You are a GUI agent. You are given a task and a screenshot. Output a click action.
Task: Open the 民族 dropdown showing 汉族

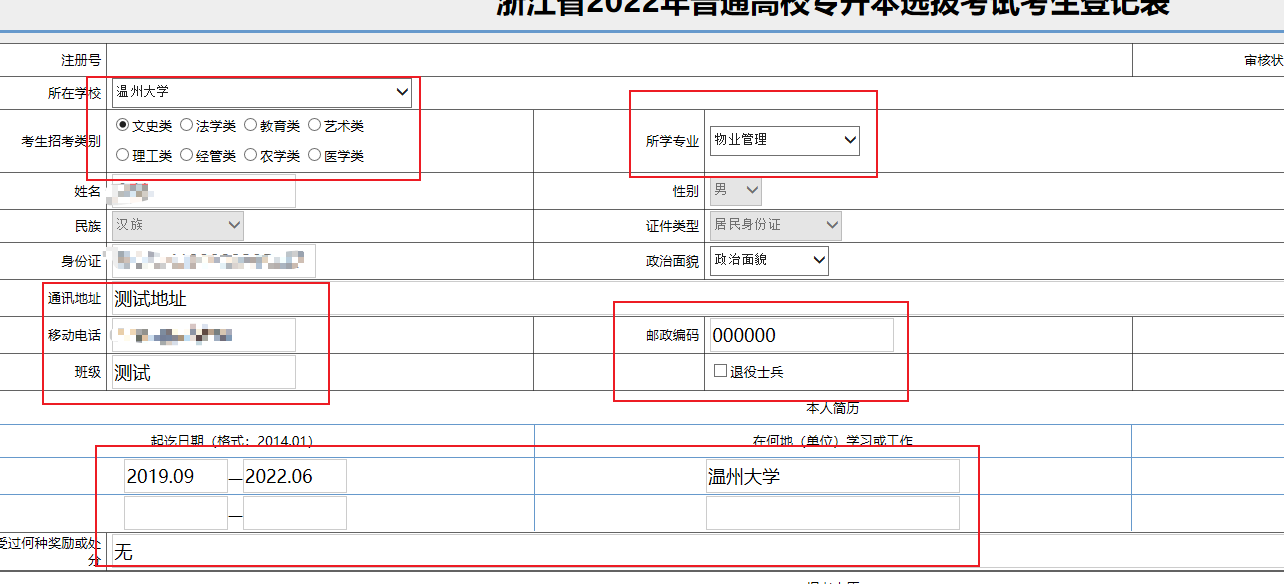(x=177, y=225)
